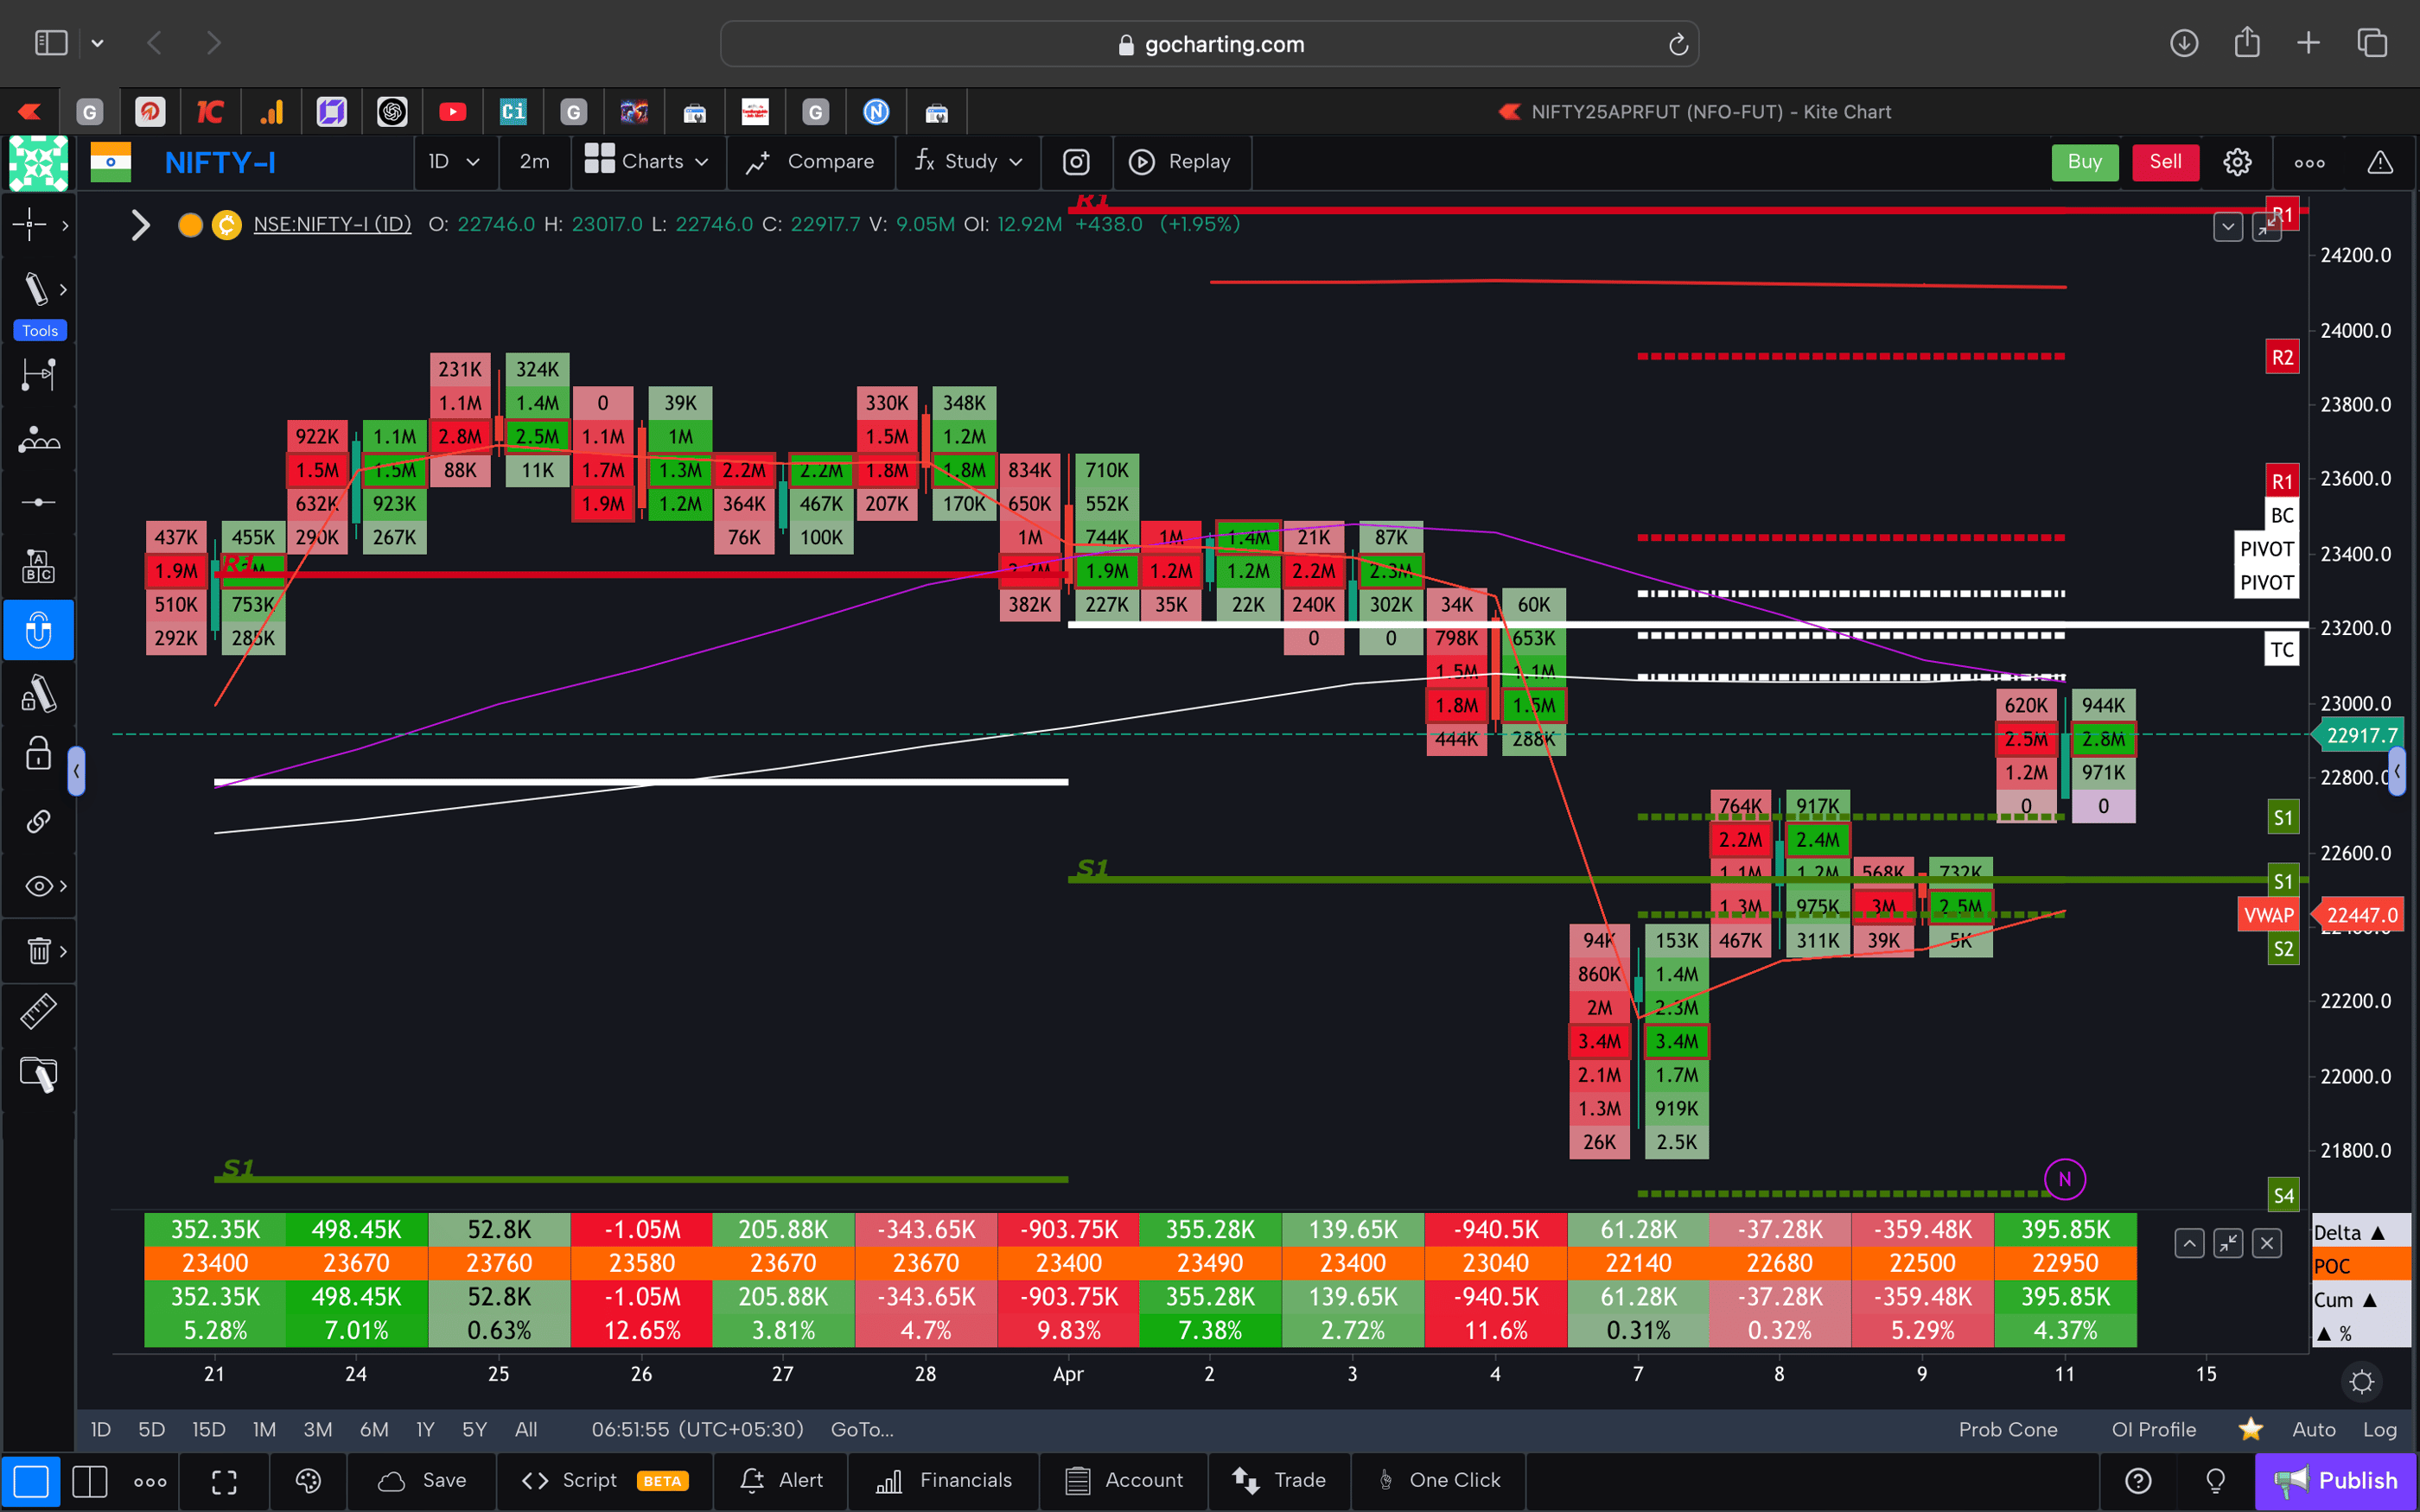This screenshot has width=2420, height=1512.
Task: Open chart settings gear
Action: [x=2237, y=162]
